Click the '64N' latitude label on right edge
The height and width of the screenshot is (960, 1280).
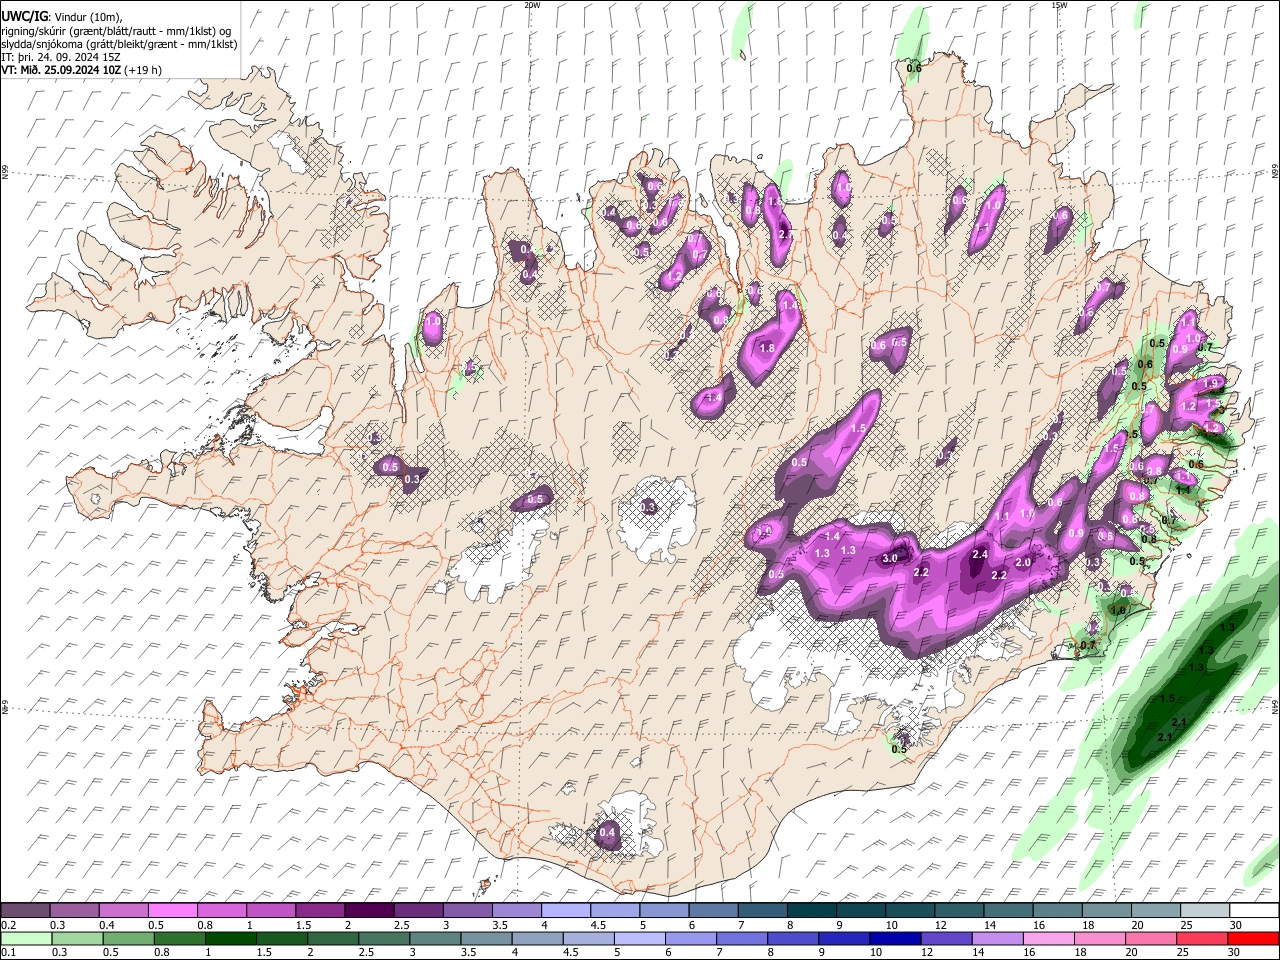coord(1275,706)
